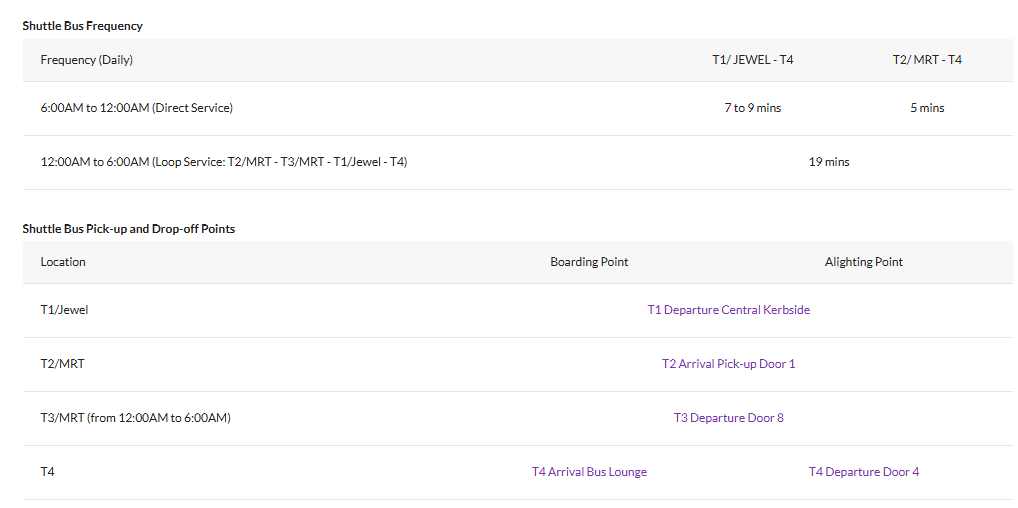Viewport: 1018px width, 508px height.
Task: Open the T4 Arrival Bus Lounge link
Action: [x=589, y=472]
